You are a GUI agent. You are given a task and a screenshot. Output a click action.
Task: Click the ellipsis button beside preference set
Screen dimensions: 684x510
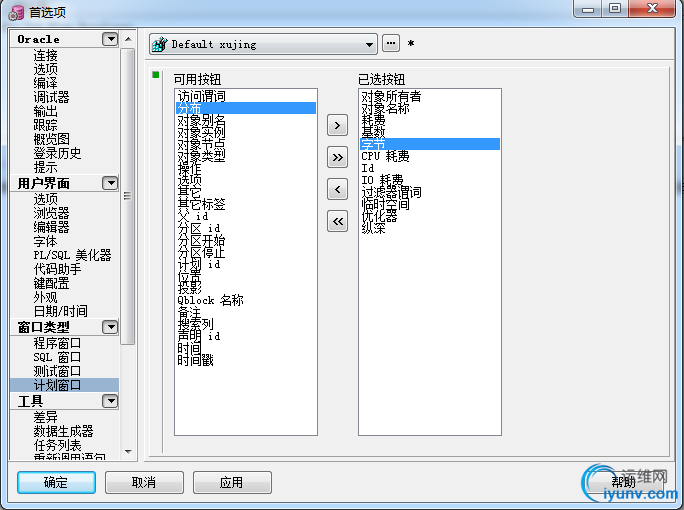click(391, 43)
